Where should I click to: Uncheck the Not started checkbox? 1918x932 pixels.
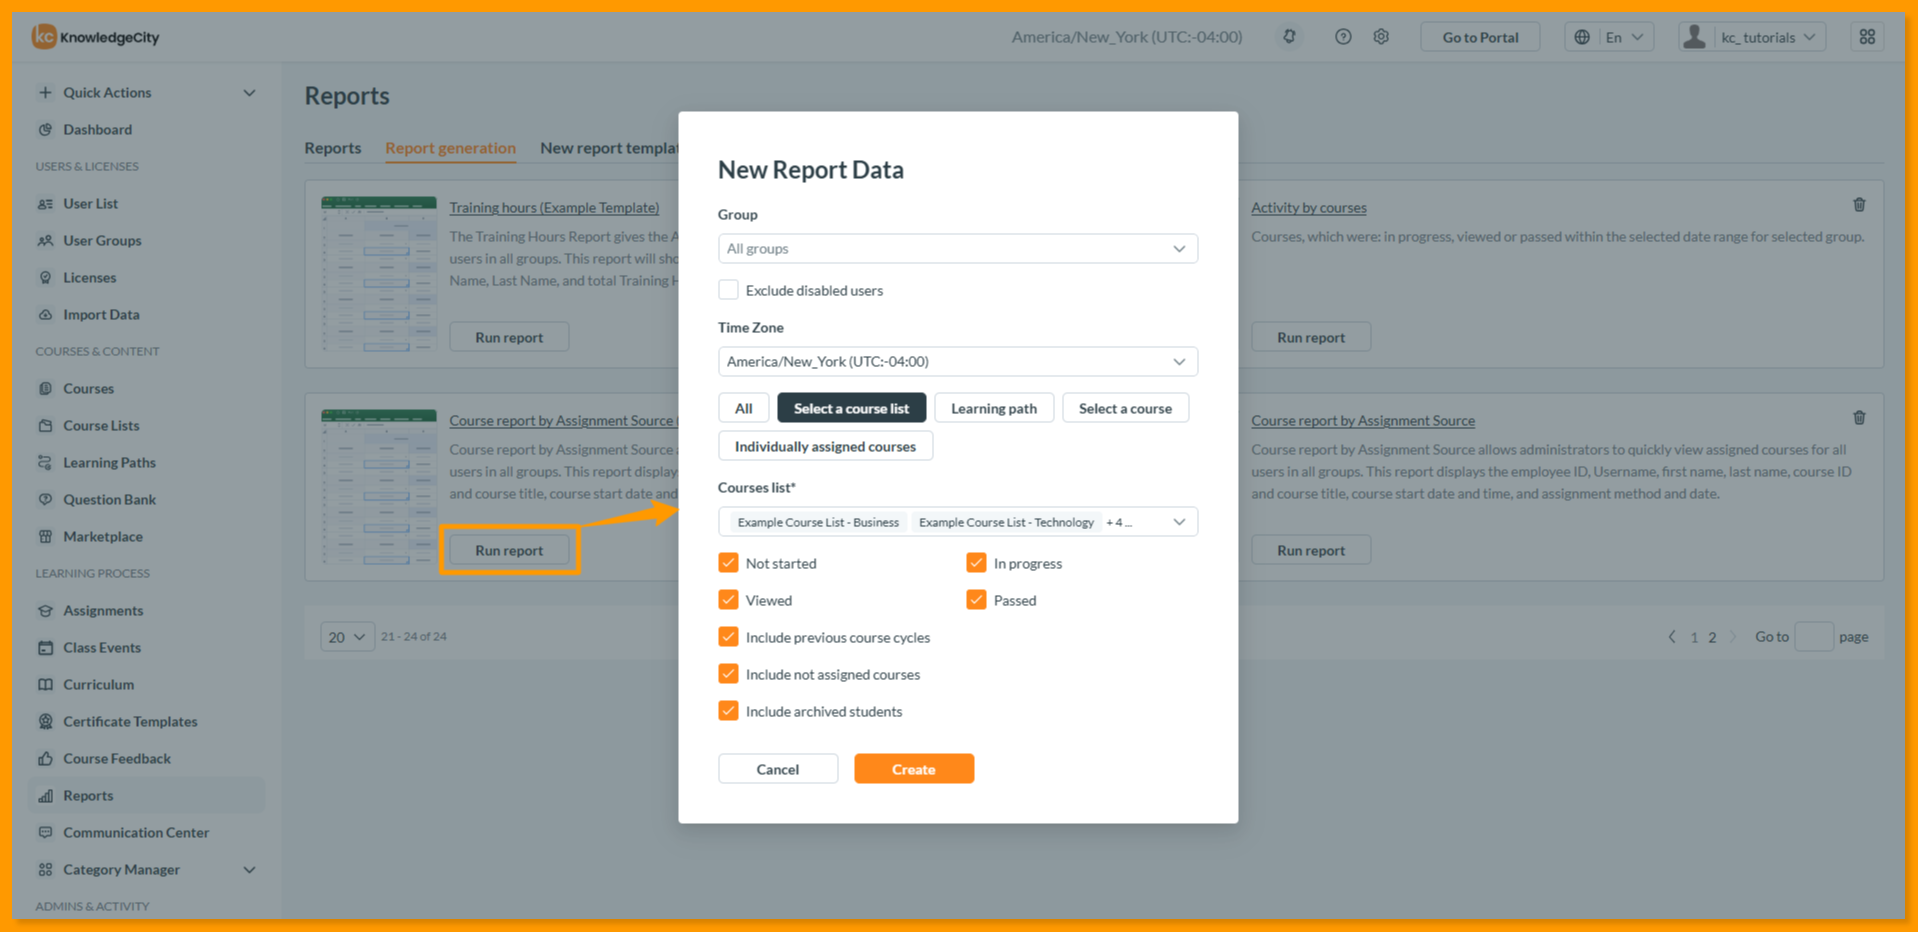(728, 563)
